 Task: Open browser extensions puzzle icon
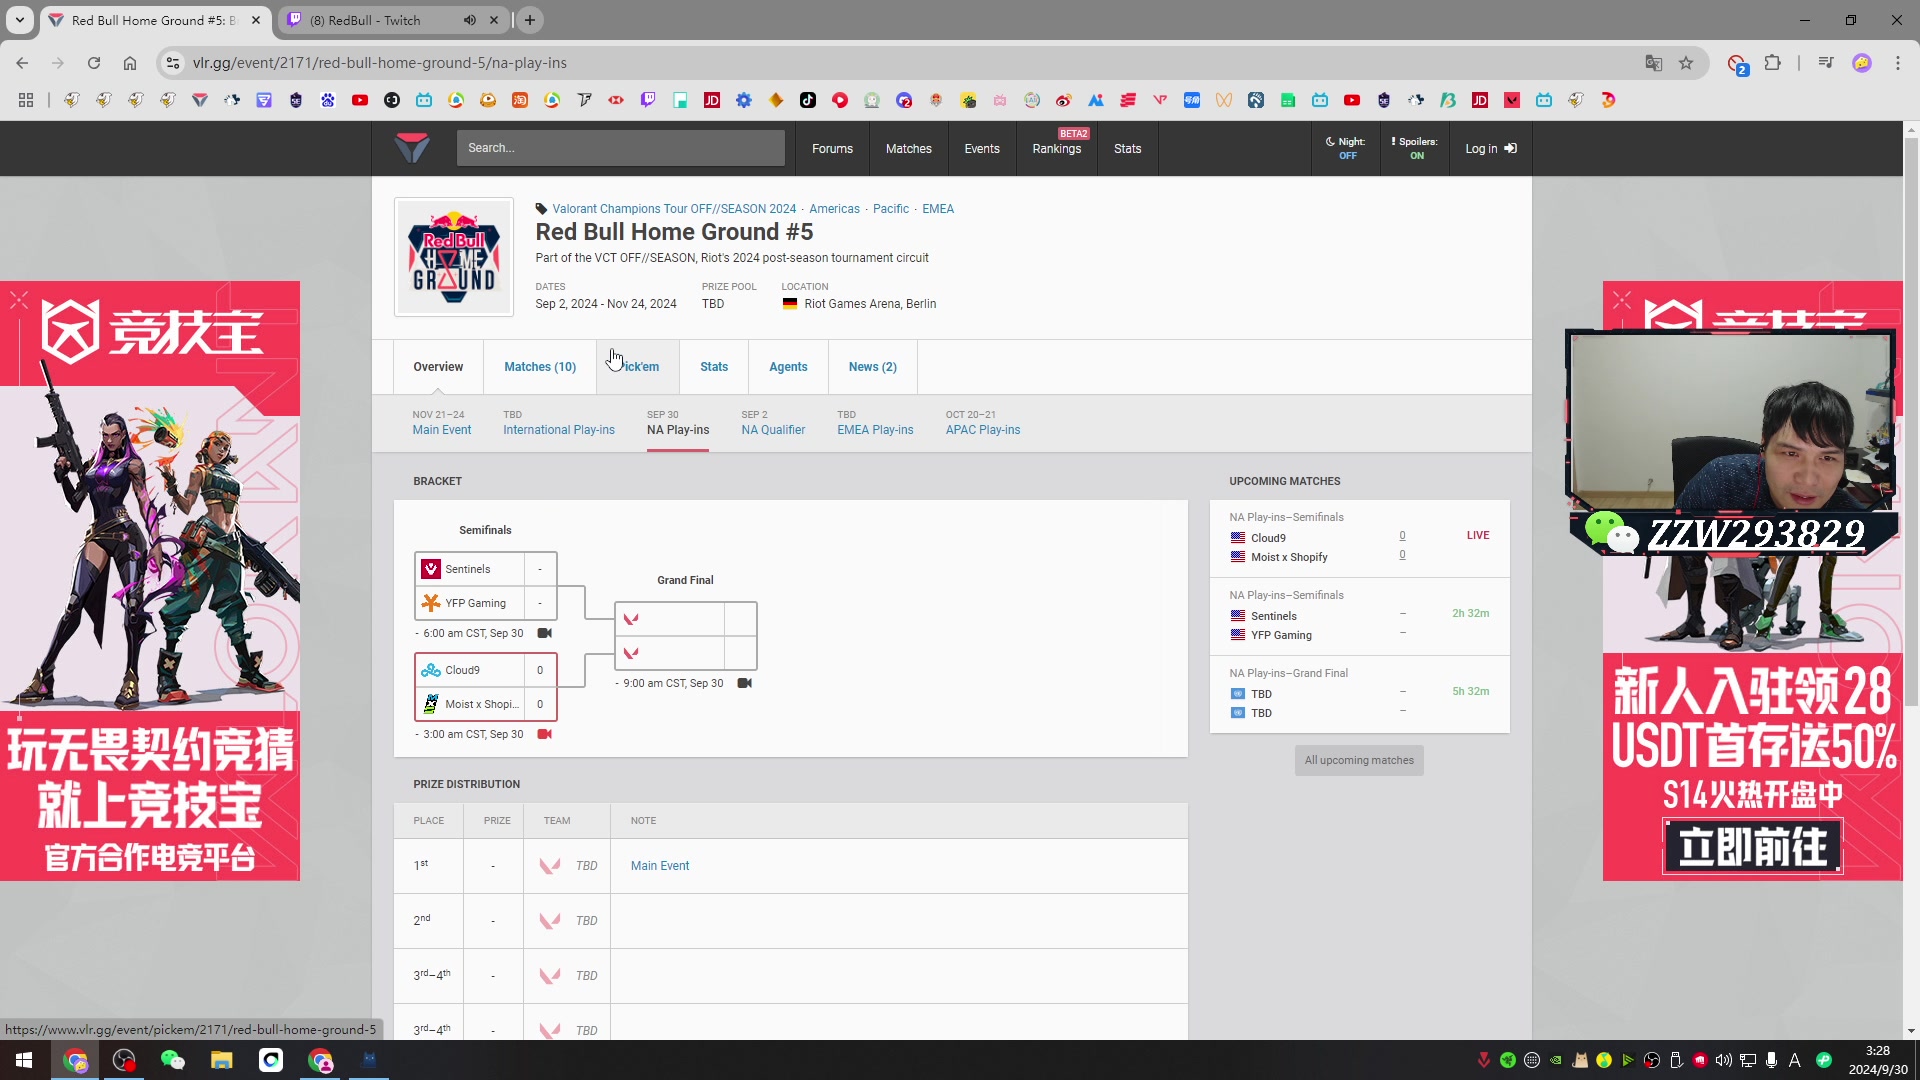(x=1772, y=63)
